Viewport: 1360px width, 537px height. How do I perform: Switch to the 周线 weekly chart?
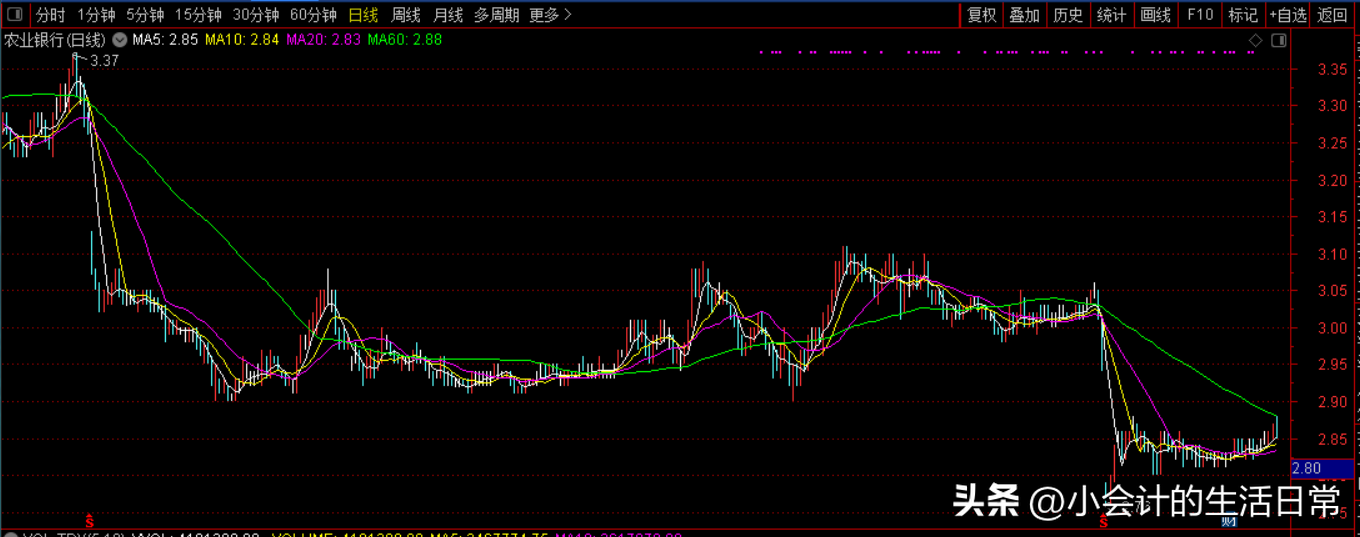coord(406,15)
